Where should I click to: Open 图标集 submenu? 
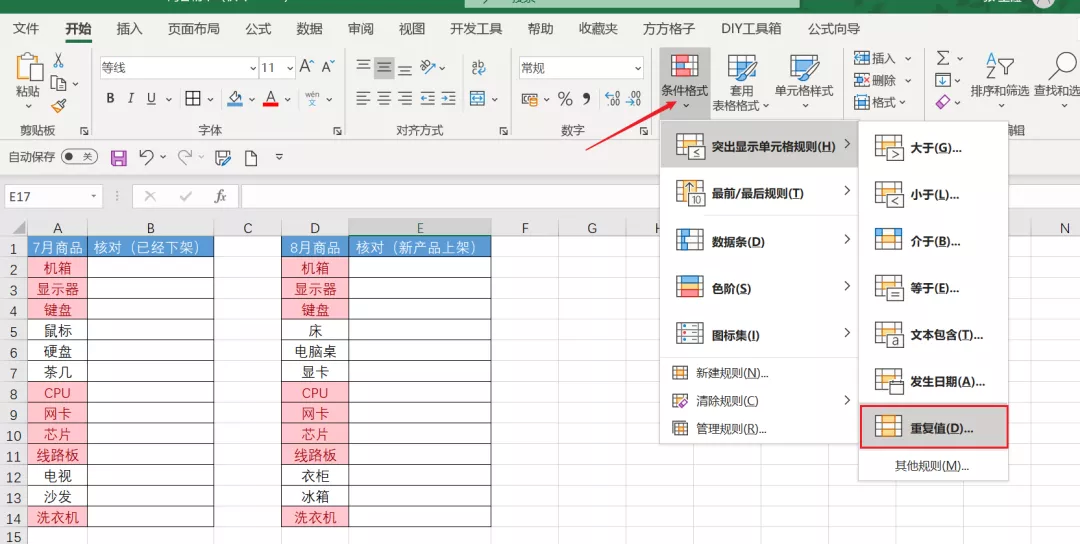coord(759,334)
